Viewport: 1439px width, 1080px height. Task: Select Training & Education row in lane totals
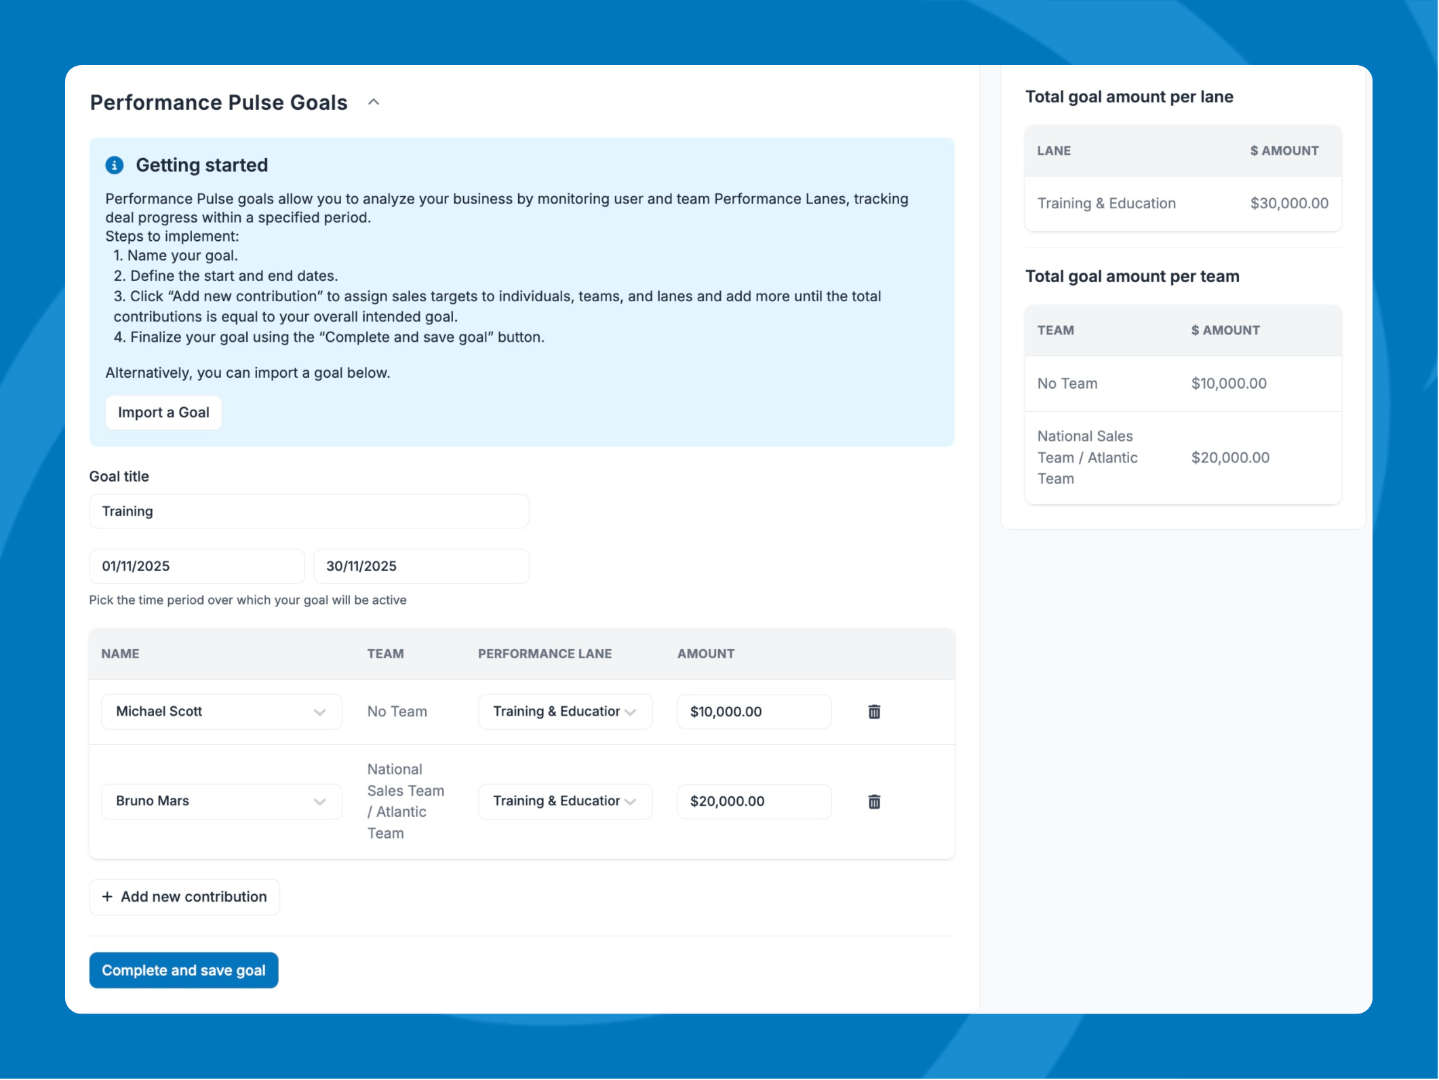[x=1182, y=204]
